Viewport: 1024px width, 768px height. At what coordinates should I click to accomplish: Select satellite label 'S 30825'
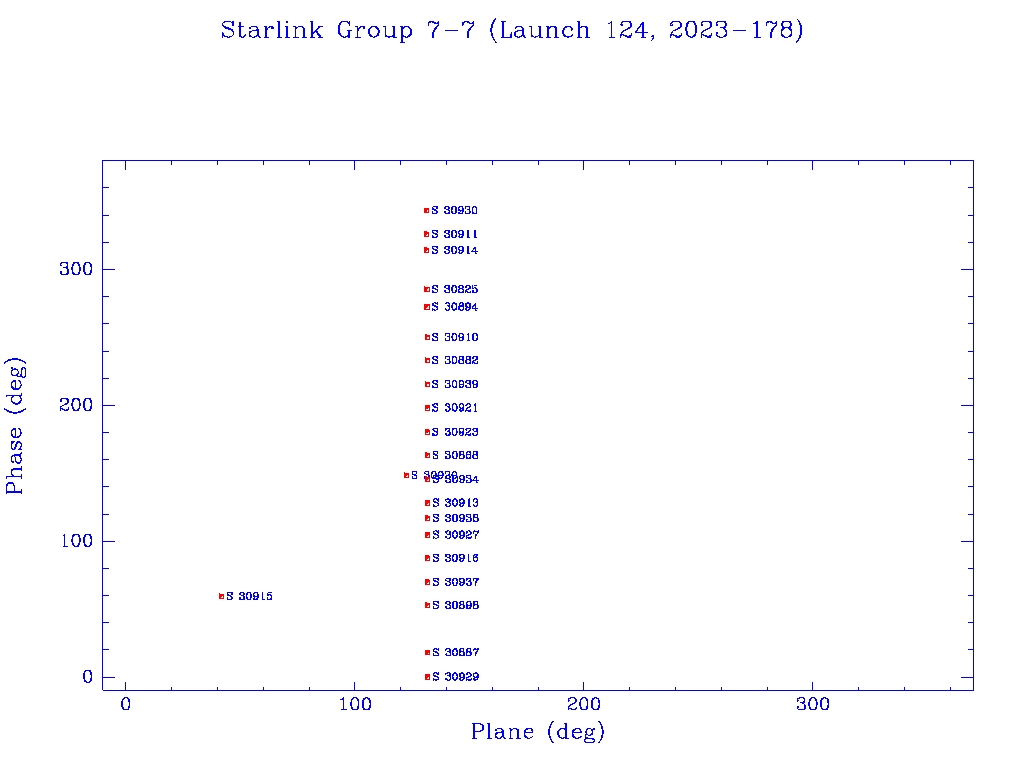coord(455,289)
